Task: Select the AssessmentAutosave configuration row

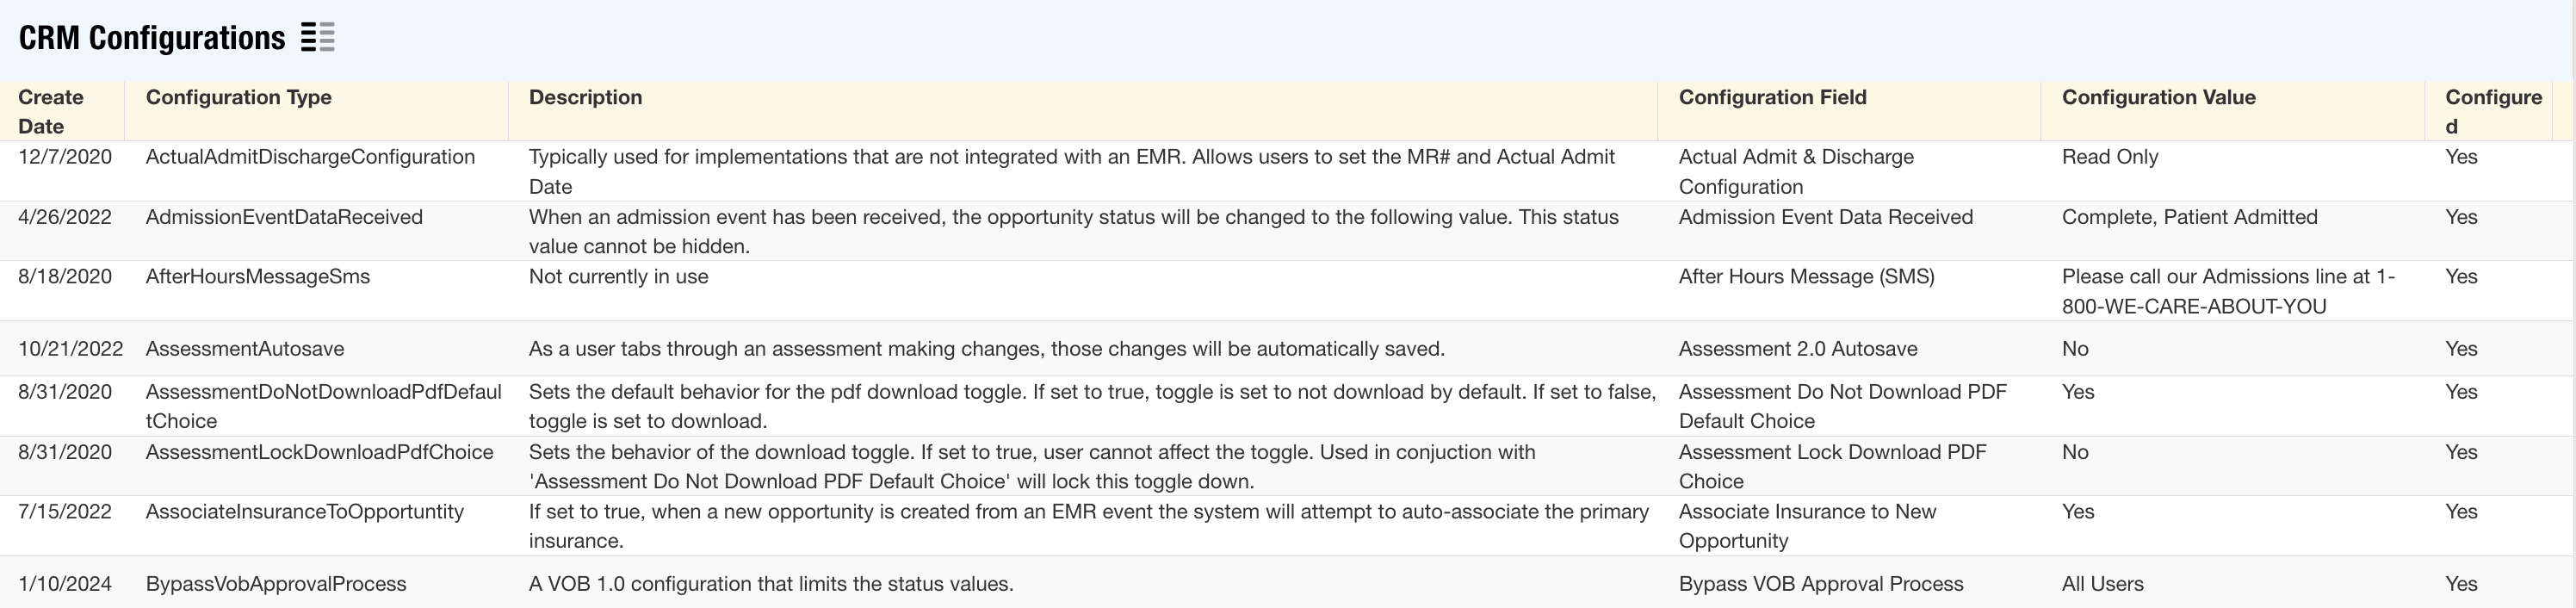Action: click(x=244, y=349)
